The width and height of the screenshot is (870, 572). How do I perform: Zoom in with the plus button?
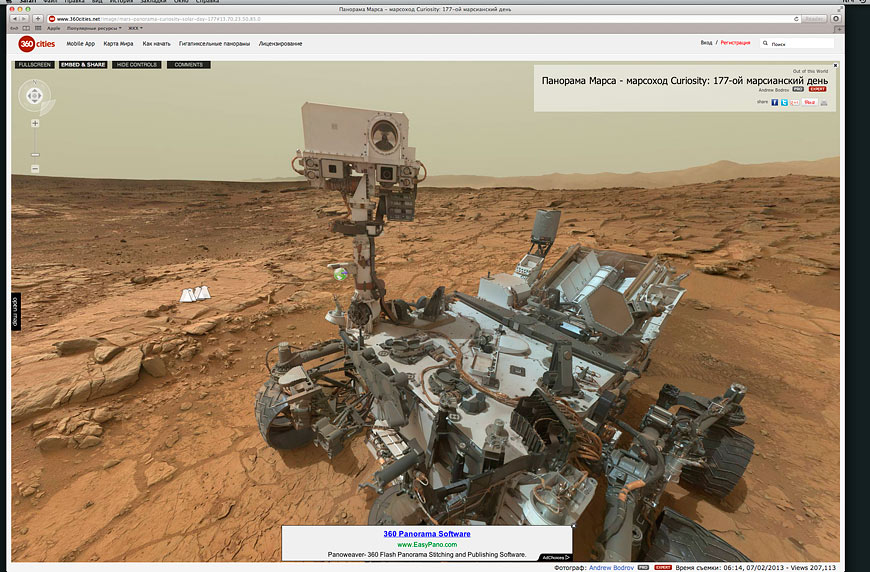tap(35, 123)
